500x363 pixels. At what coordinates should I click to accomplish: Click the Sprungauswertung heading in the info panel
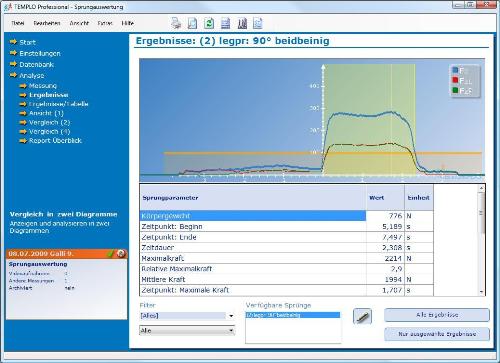tap(38, 264)
